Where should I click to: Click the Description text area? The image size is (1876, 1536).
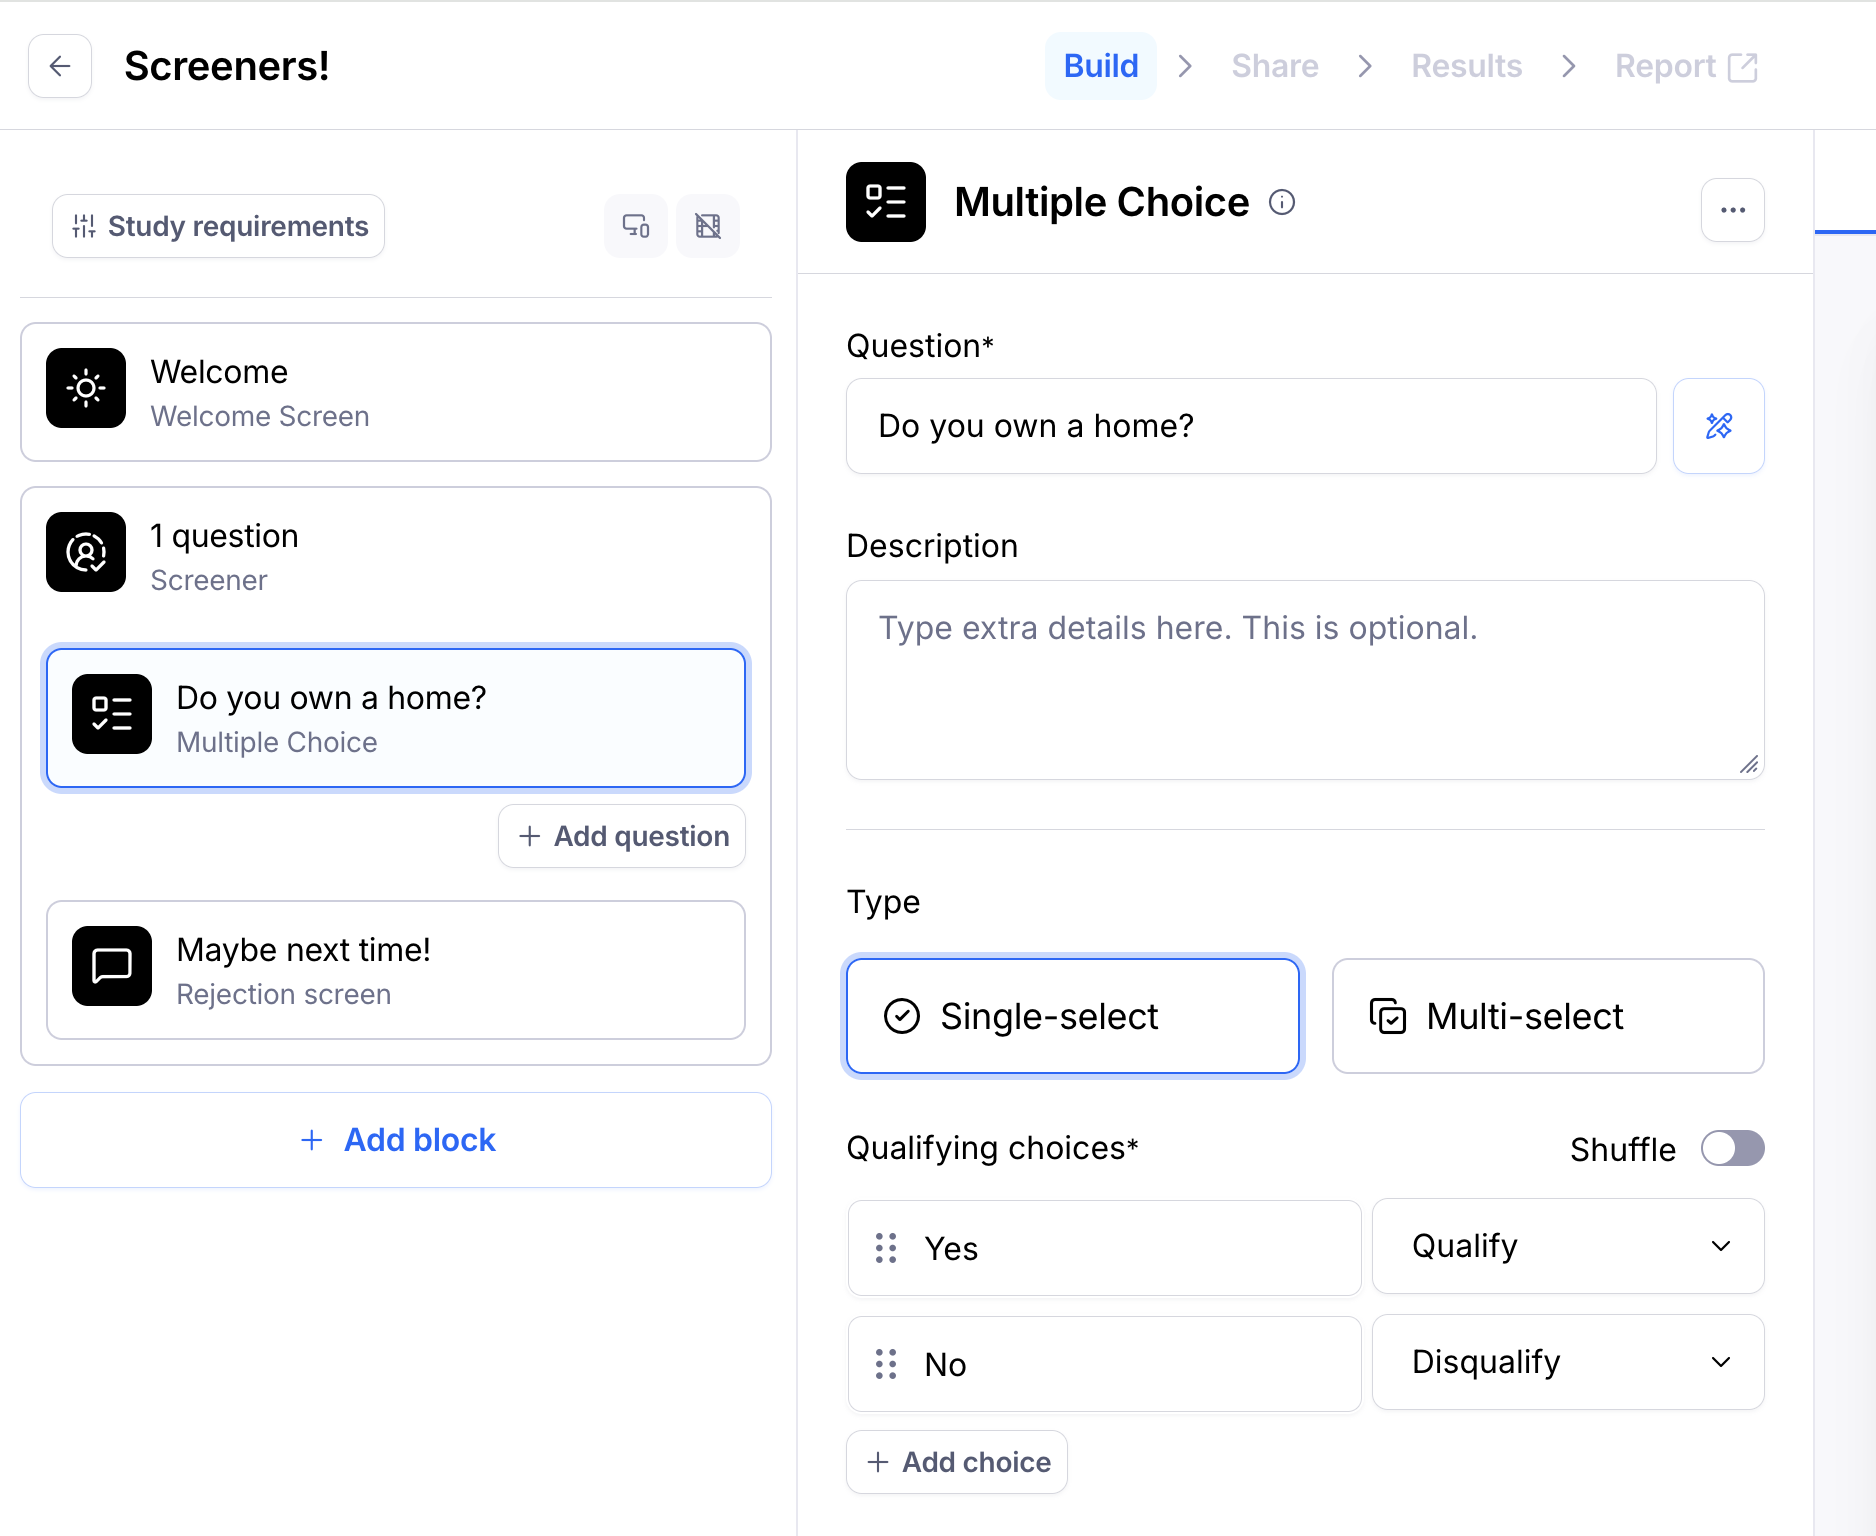tap(1304, 680)
